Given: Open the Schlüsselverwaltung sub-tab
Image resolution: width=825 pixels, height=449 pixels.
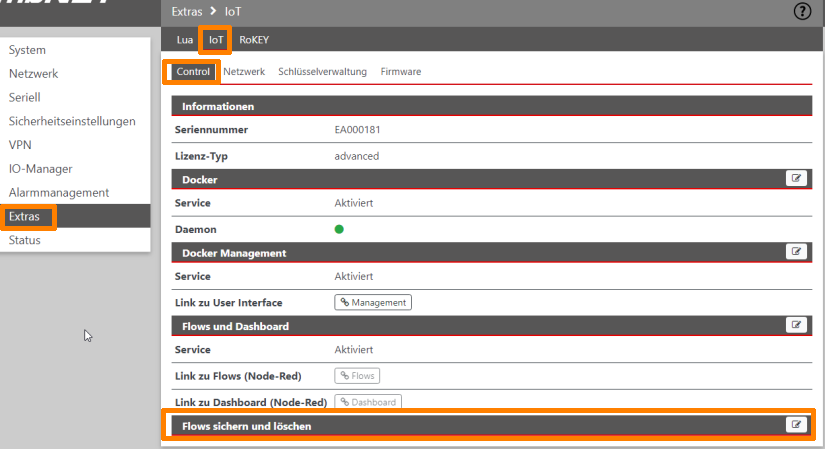Looking at the screenshot, I should (x=322, y=72).
